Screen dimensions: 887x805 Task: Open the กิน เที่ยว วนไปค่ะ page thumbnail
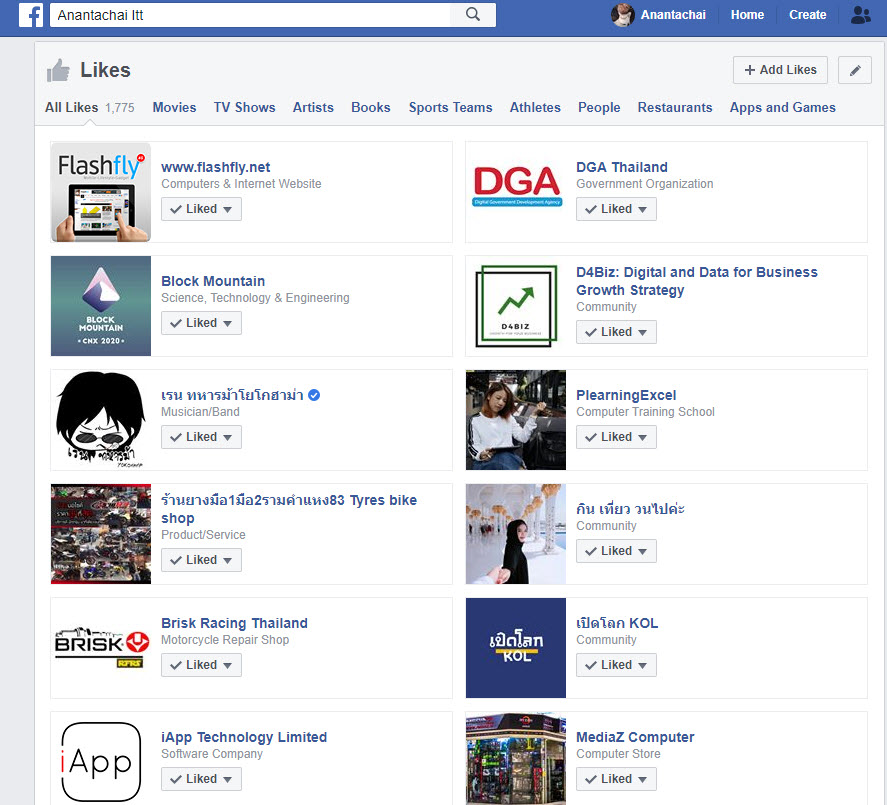tap(516, 534)
